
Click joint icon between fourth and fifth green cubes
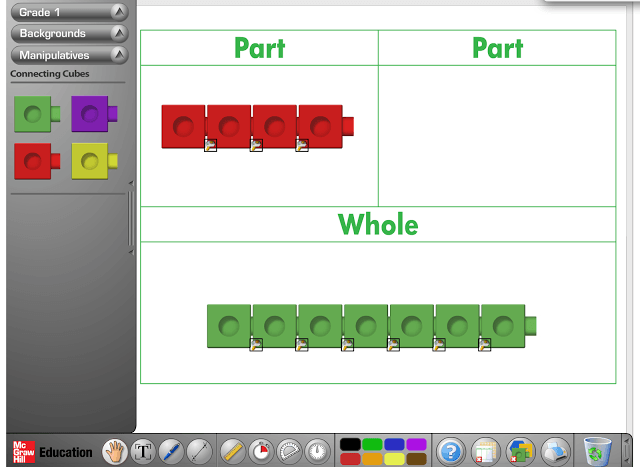tap(393, 345)
